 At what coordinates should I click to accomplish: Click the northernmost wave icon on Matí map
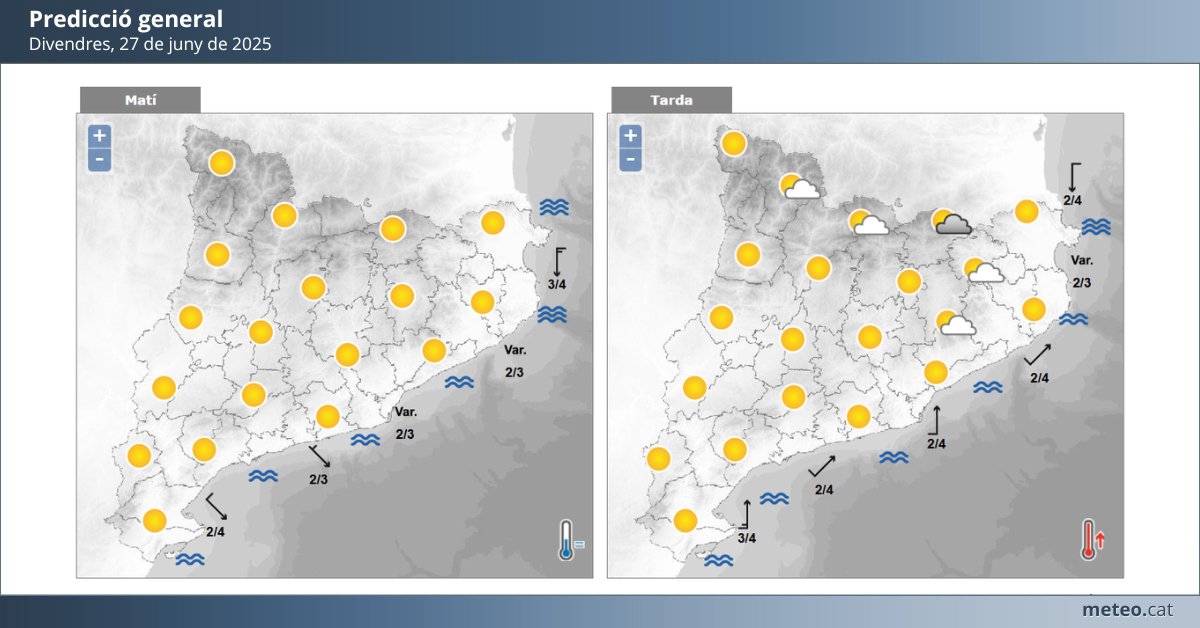[x=554, y=207]
